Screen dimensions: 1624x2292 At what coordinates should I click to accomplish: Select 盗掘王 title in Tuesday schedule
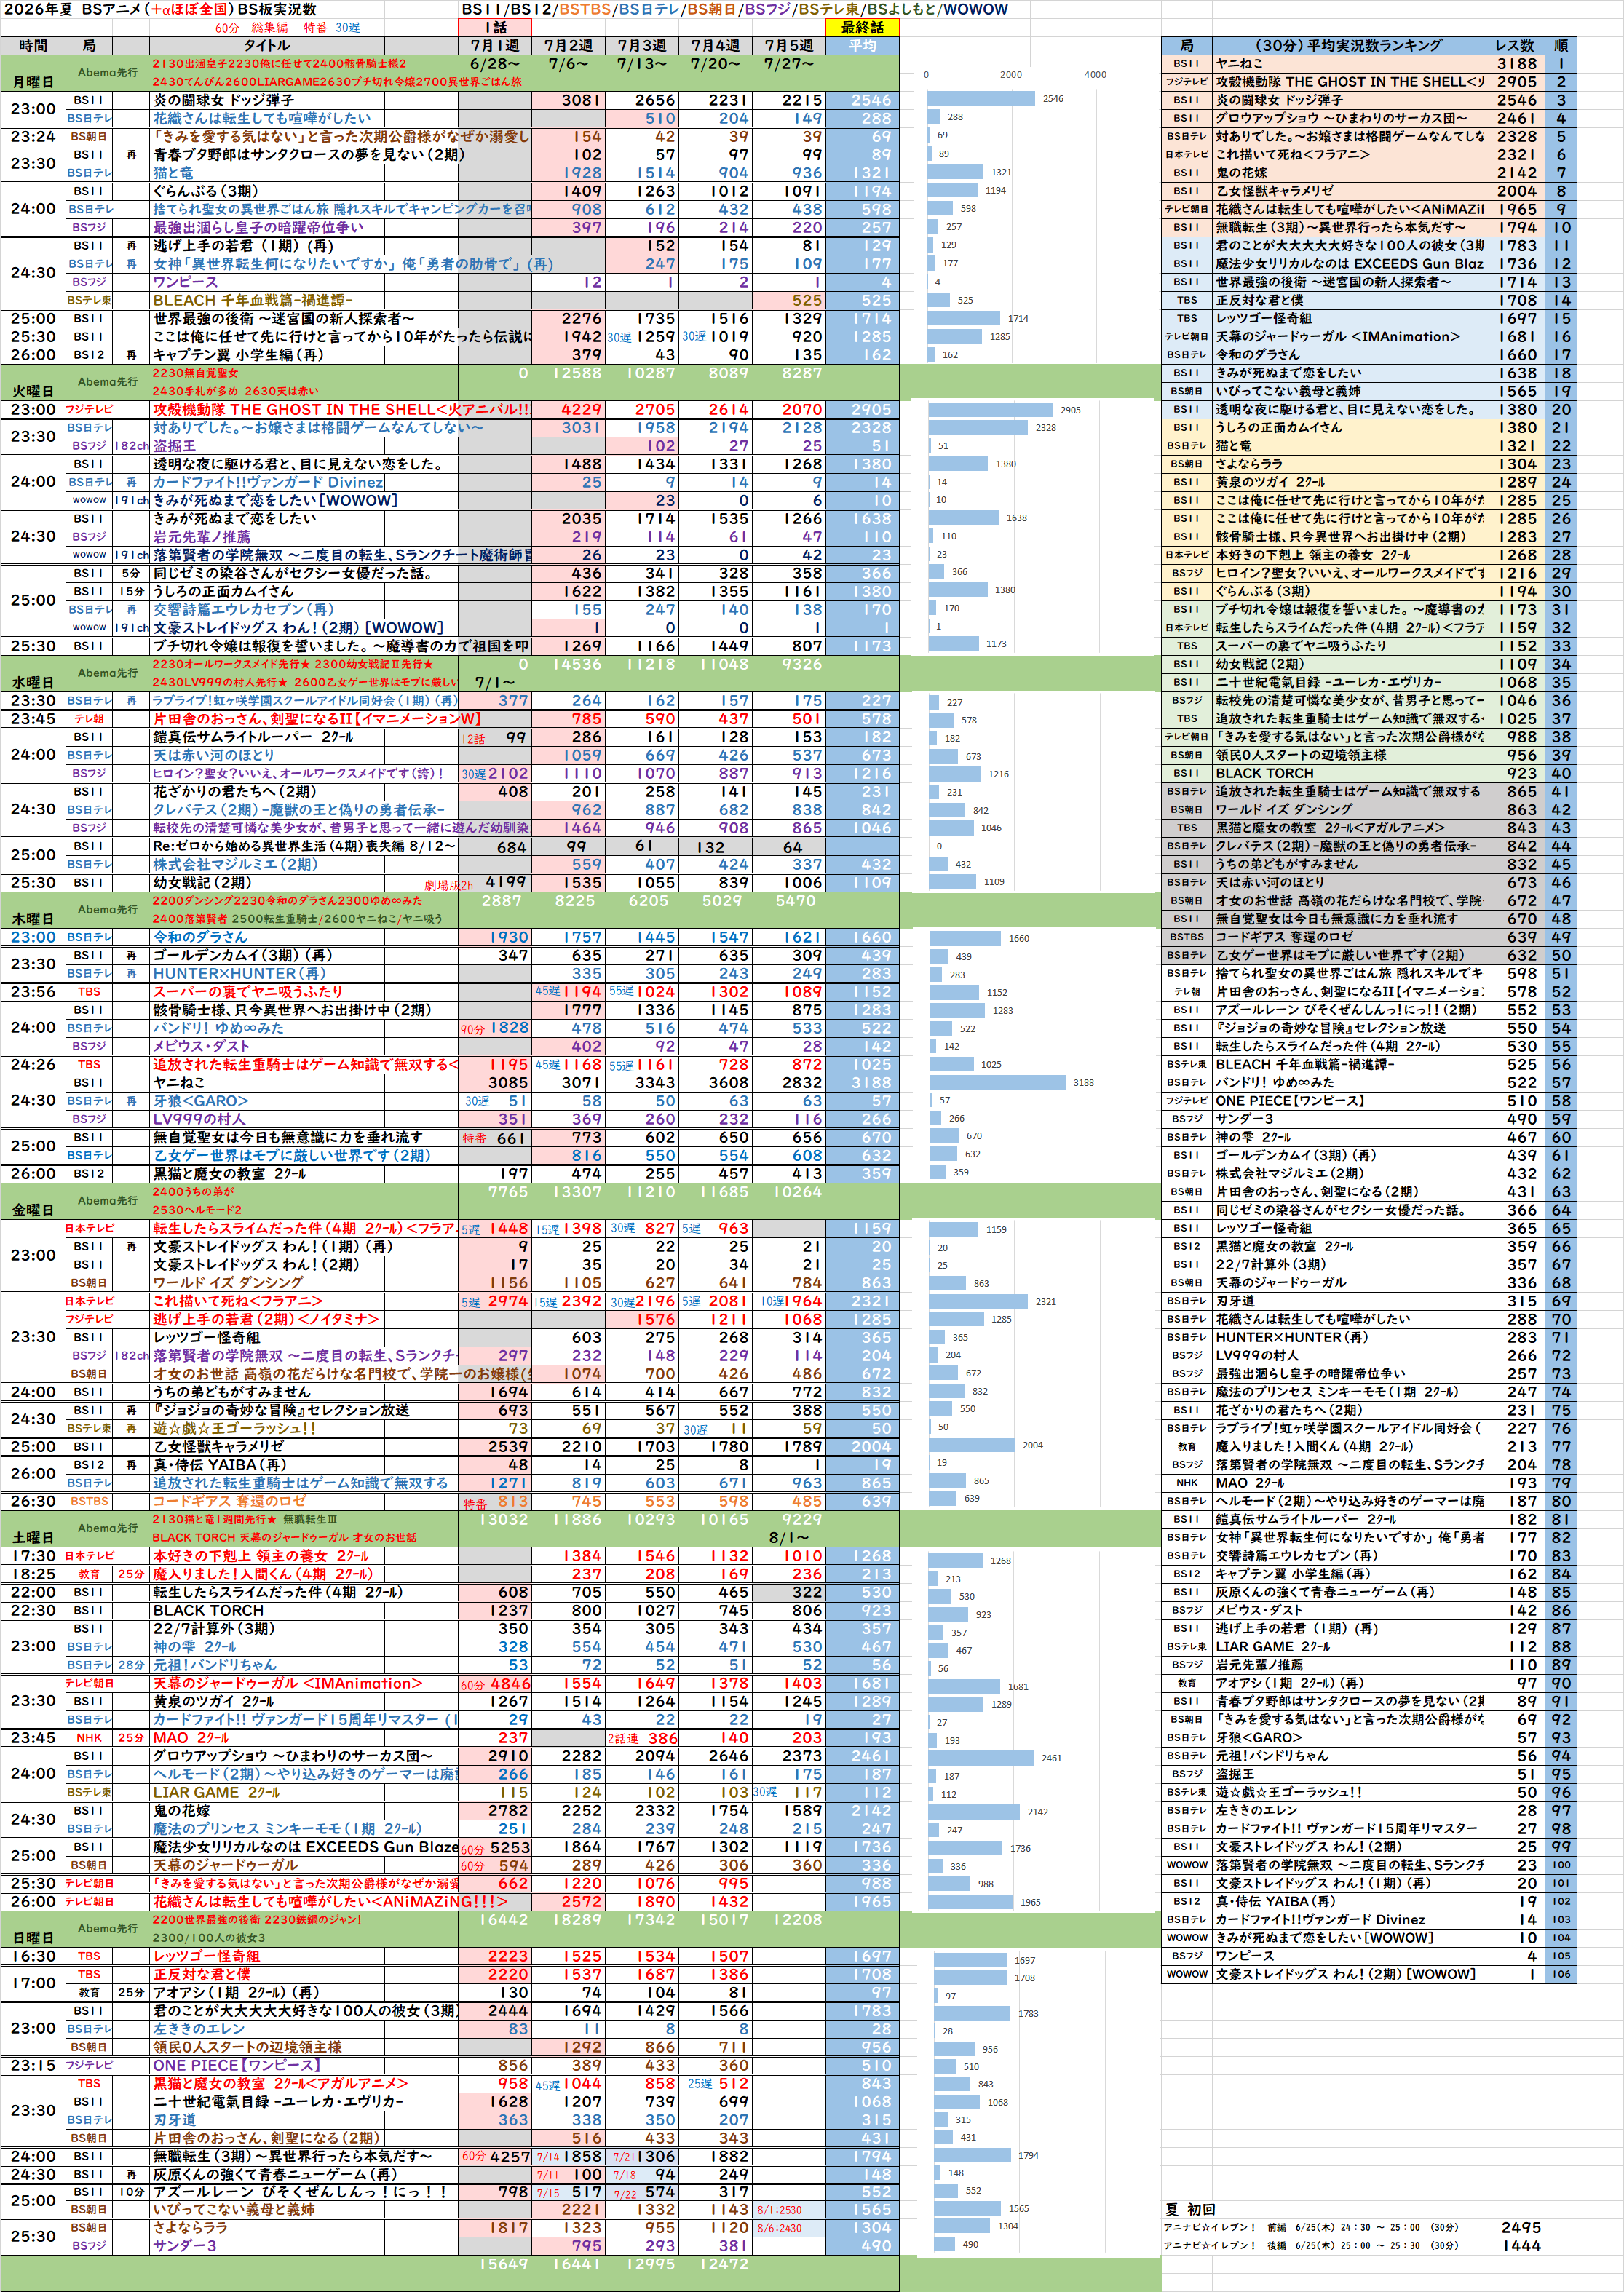[175, 446]
